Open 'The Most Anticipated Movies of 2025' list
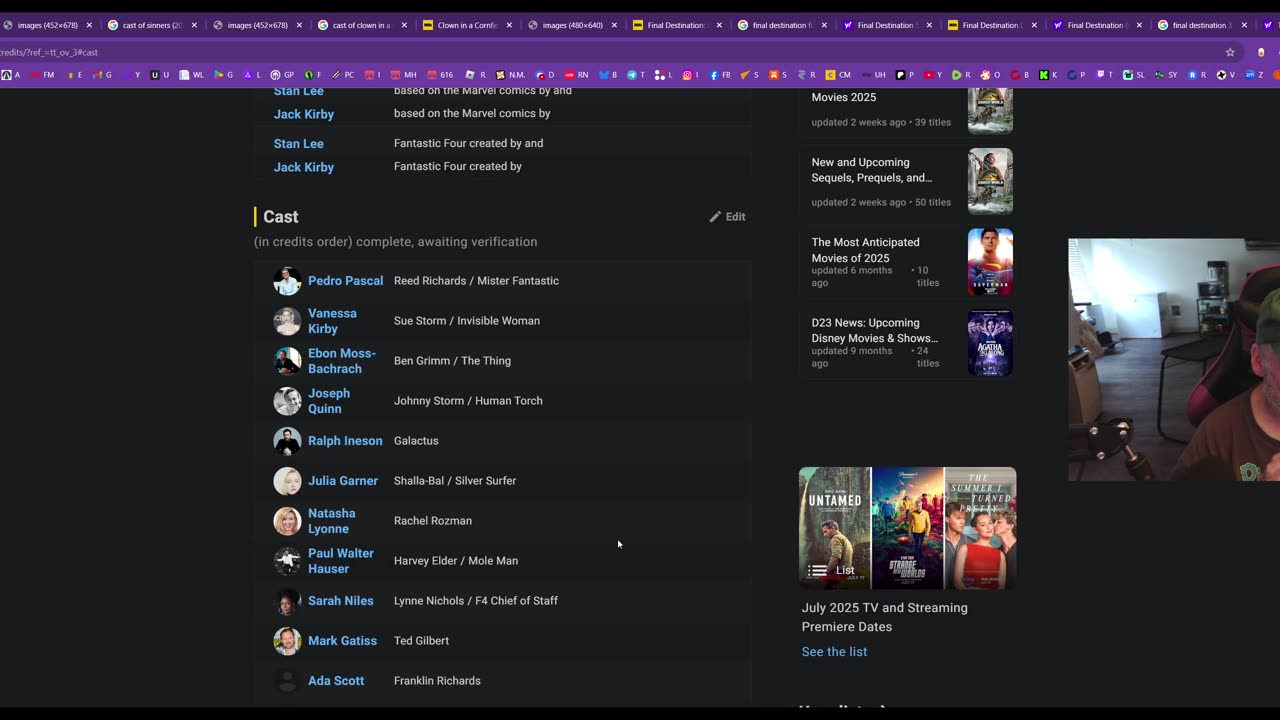 coord(865,250)
